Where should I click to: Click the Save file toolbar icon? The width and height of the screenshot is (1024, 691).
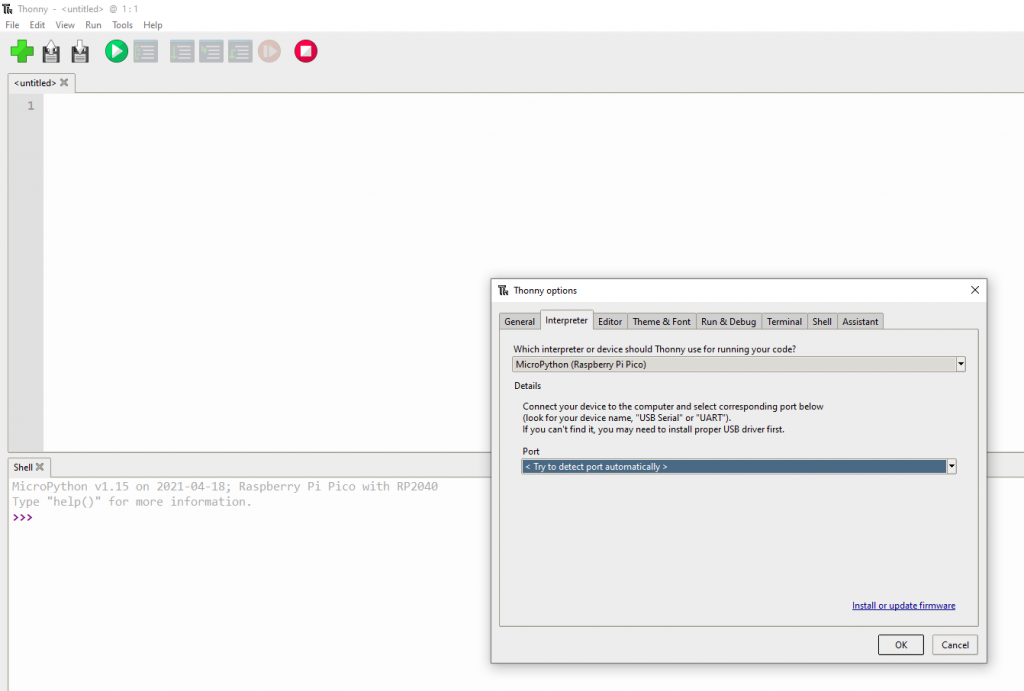coord(80,51)
